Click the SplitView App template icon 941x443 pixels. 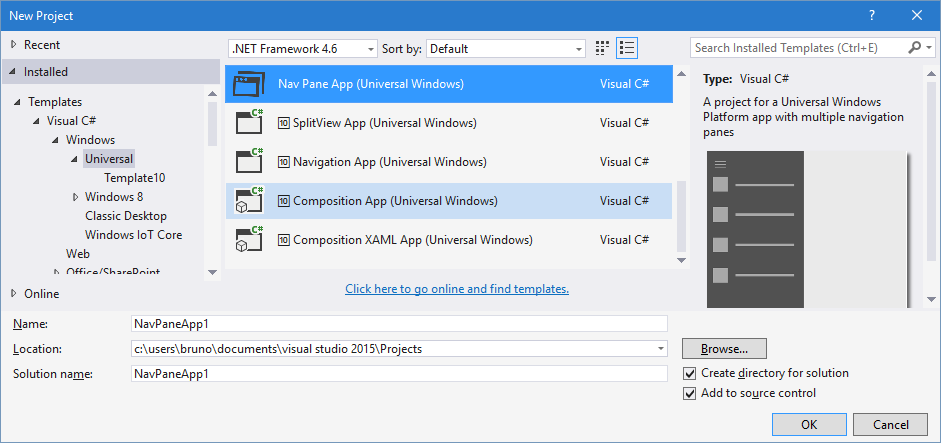248,123
